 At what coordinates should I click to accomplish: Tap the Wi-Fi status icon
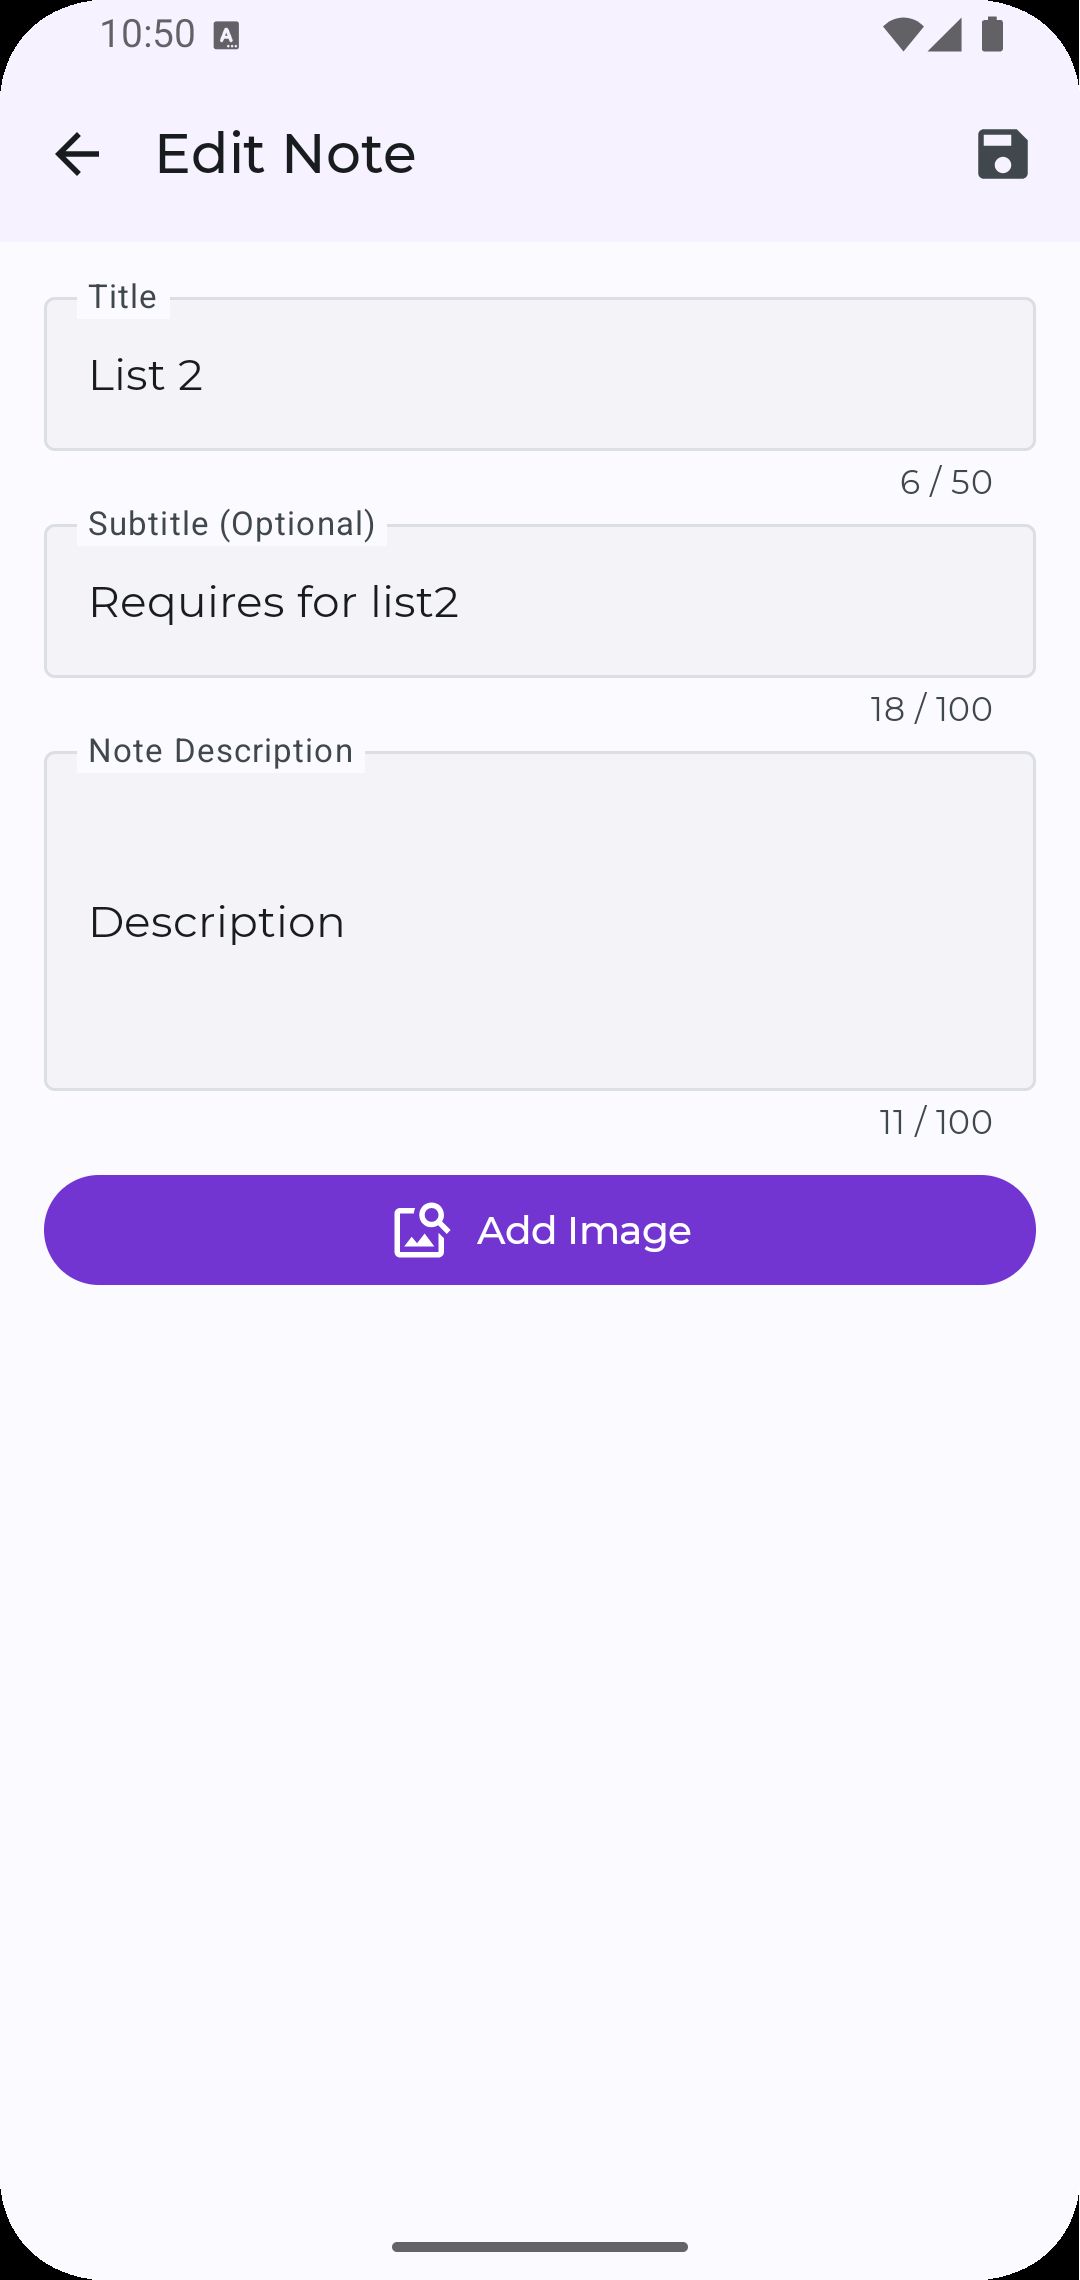(902, 35)
